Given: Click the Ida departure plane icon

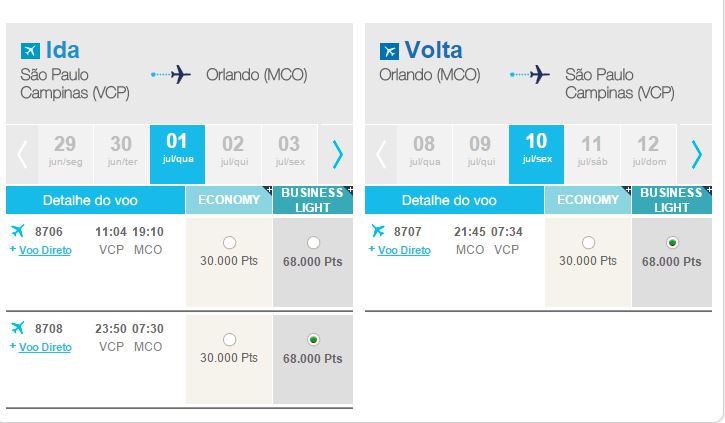Looking at the screenshot, I should (x=30, y=50).
